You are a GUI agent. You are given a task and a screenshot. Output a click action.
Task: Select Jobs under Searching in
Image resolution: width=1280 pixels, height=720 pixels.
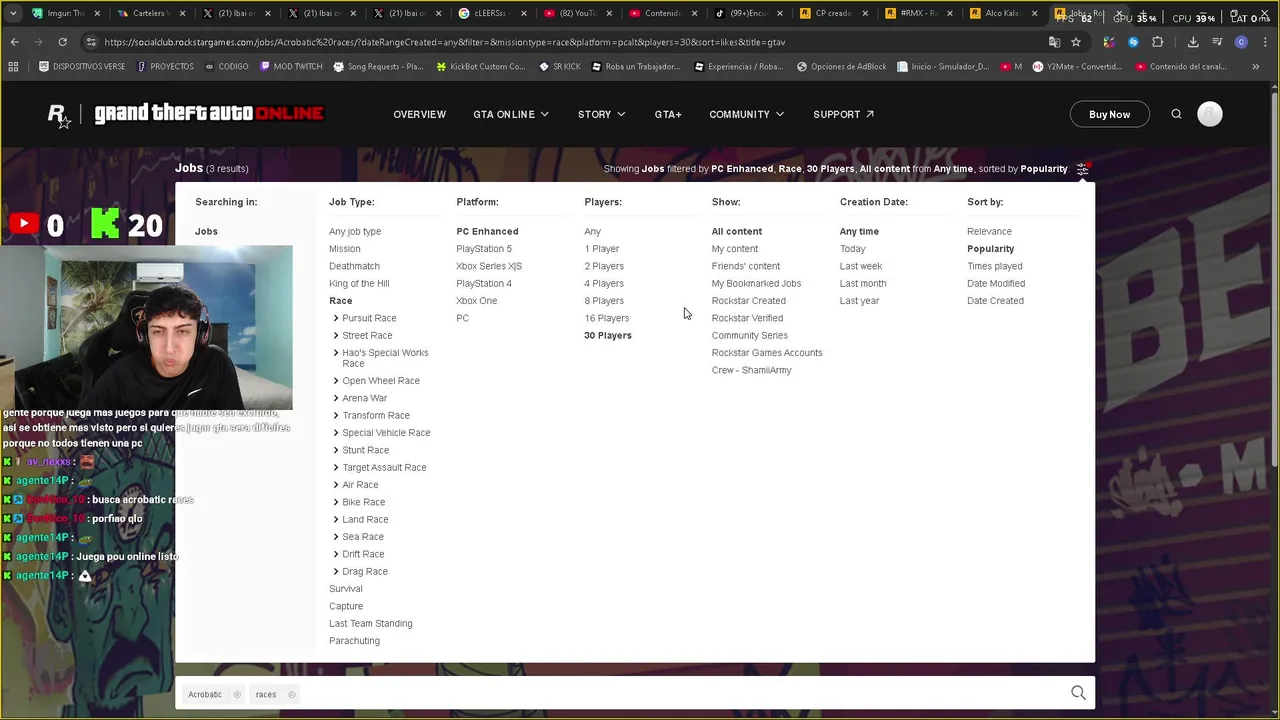[x=206, y=231]
